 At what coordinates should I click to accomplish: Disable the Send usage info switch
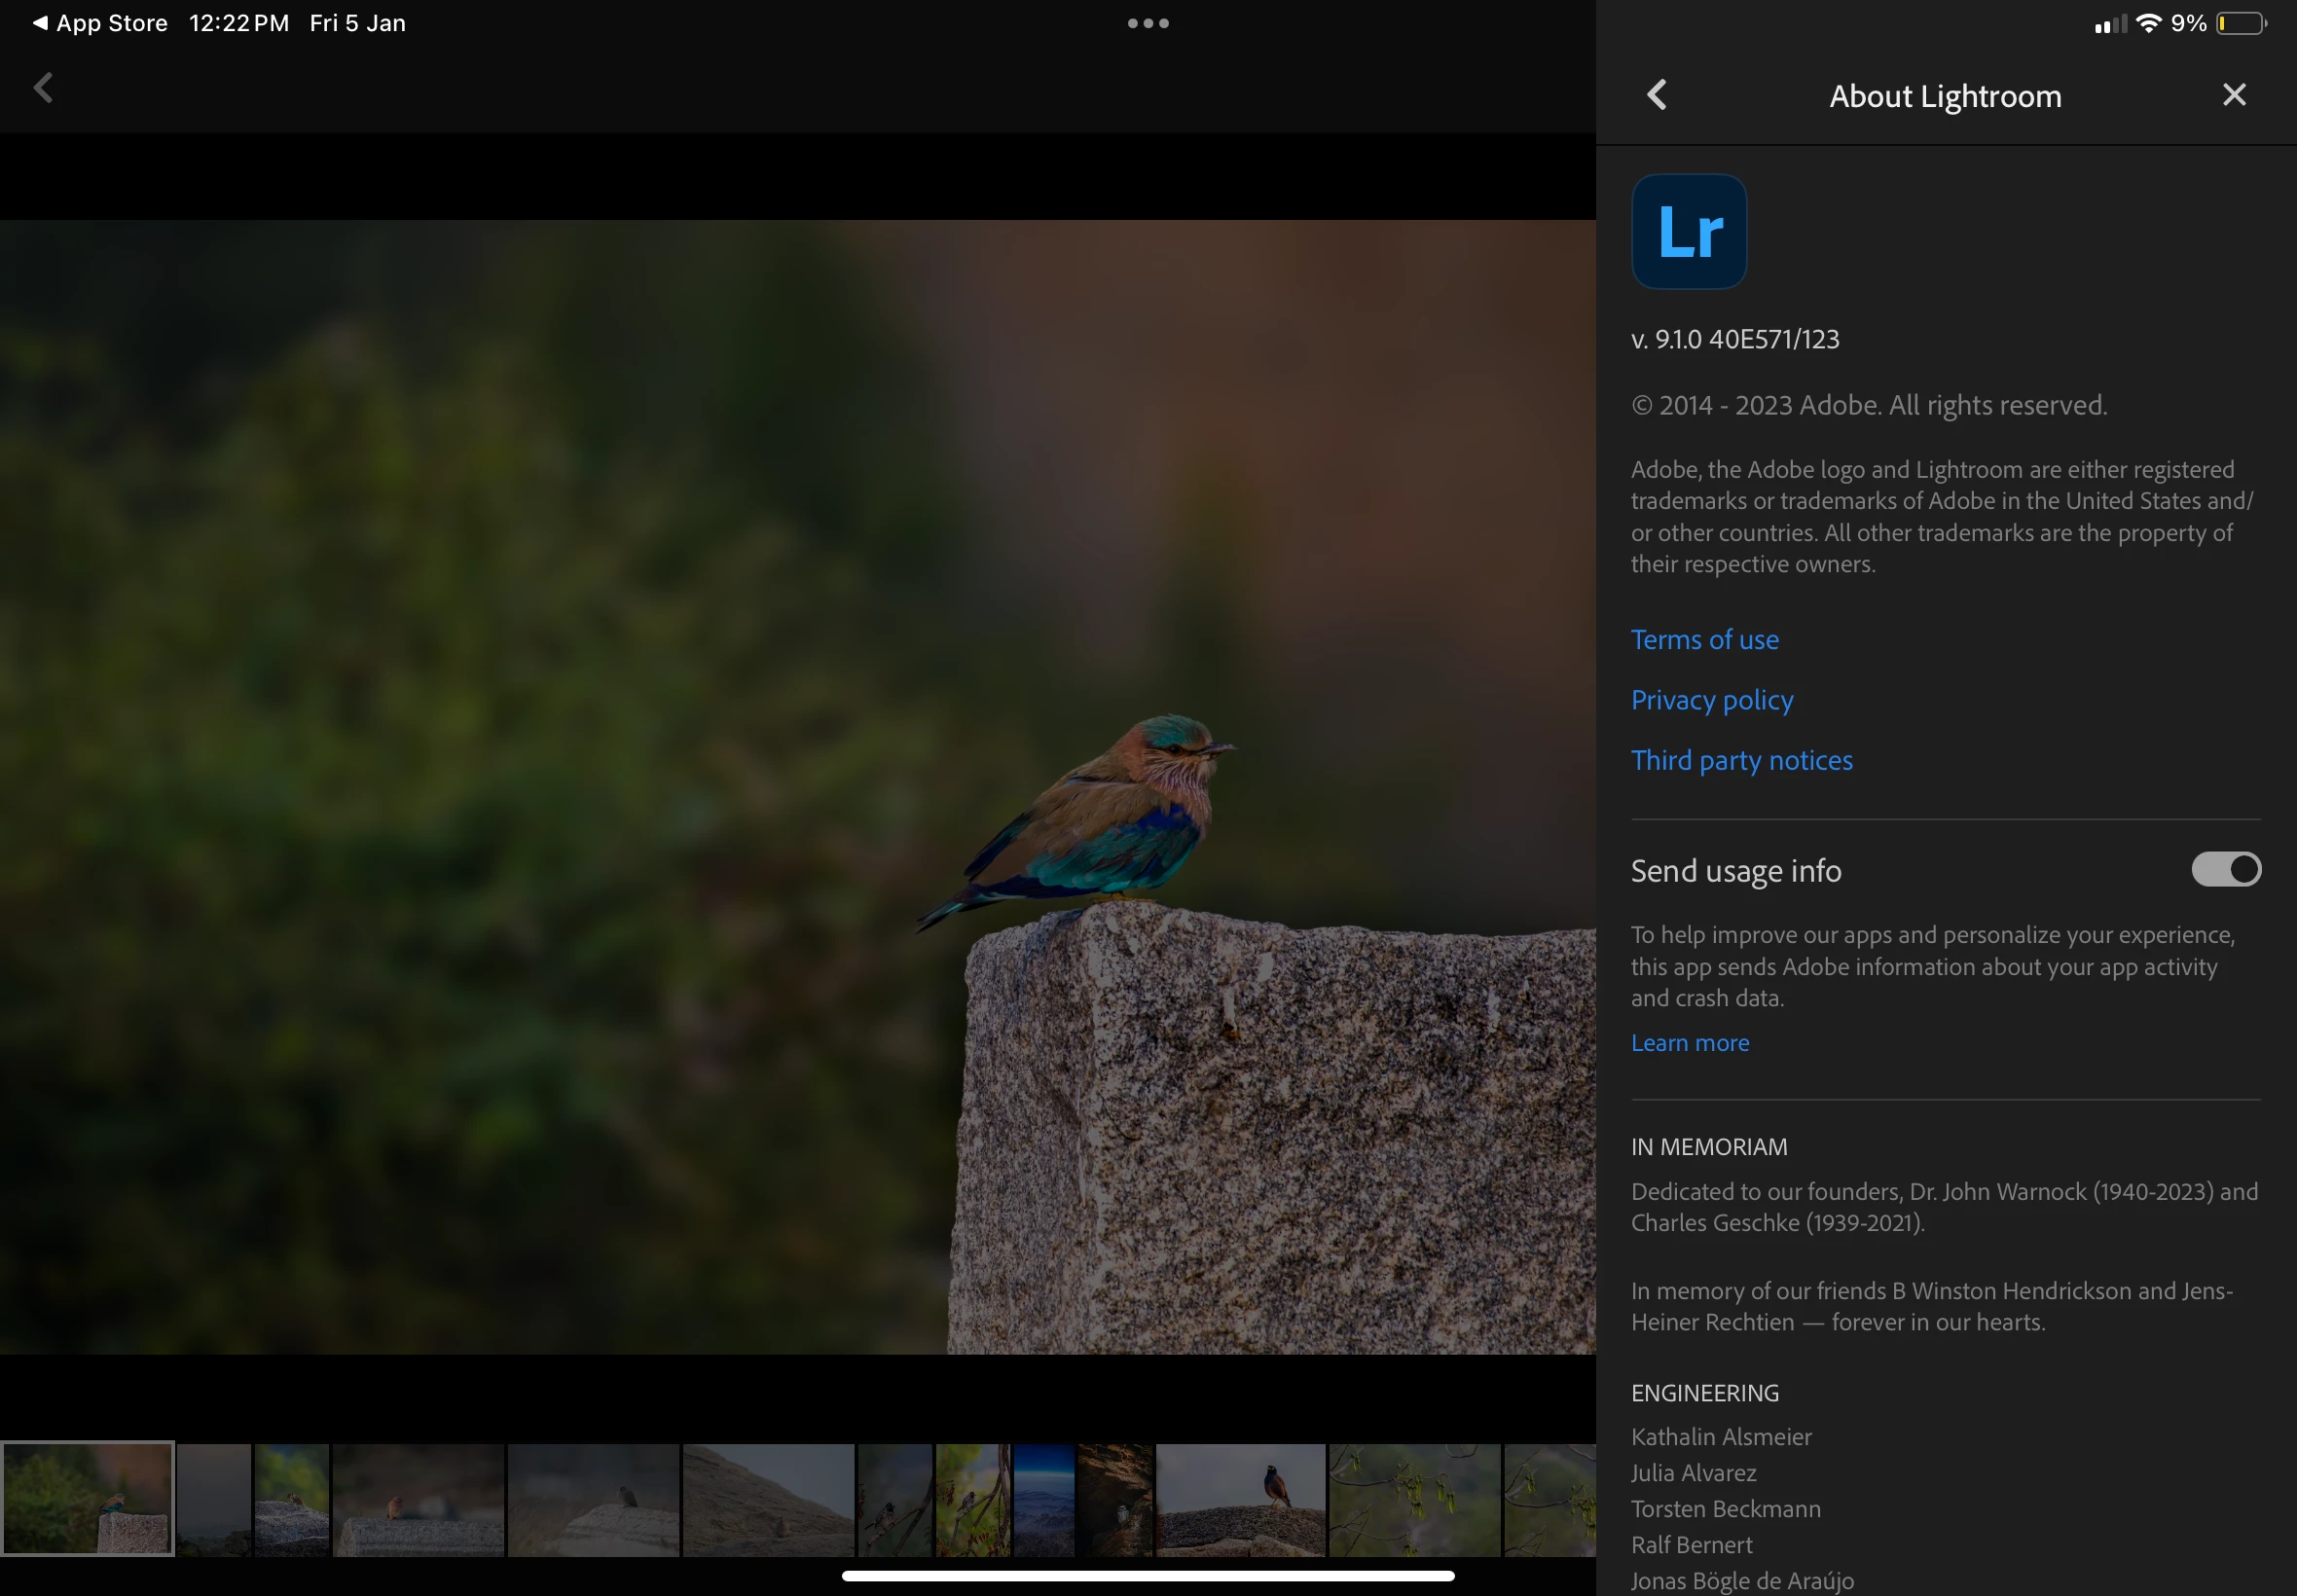point(2225,869)
